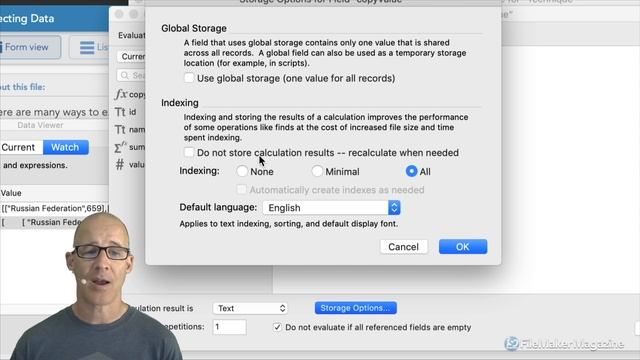Check Do not store calculation results
640x360 pixels.
189,153
